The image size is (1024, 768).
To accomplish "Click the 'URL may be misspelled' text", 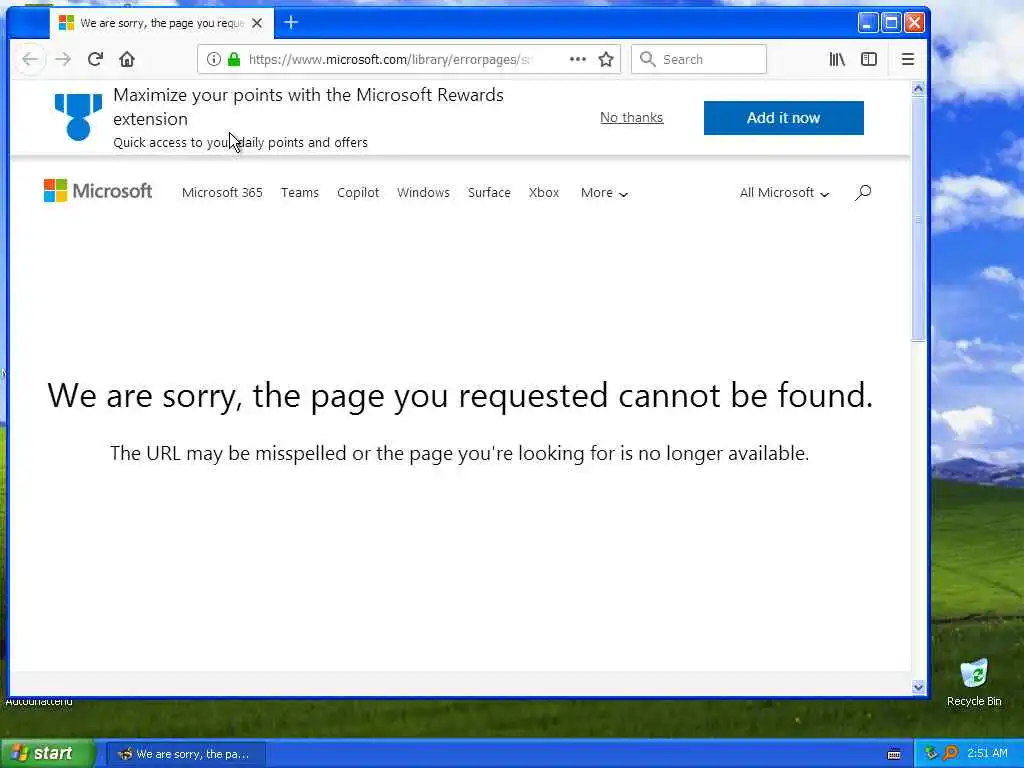I will 460,453.
